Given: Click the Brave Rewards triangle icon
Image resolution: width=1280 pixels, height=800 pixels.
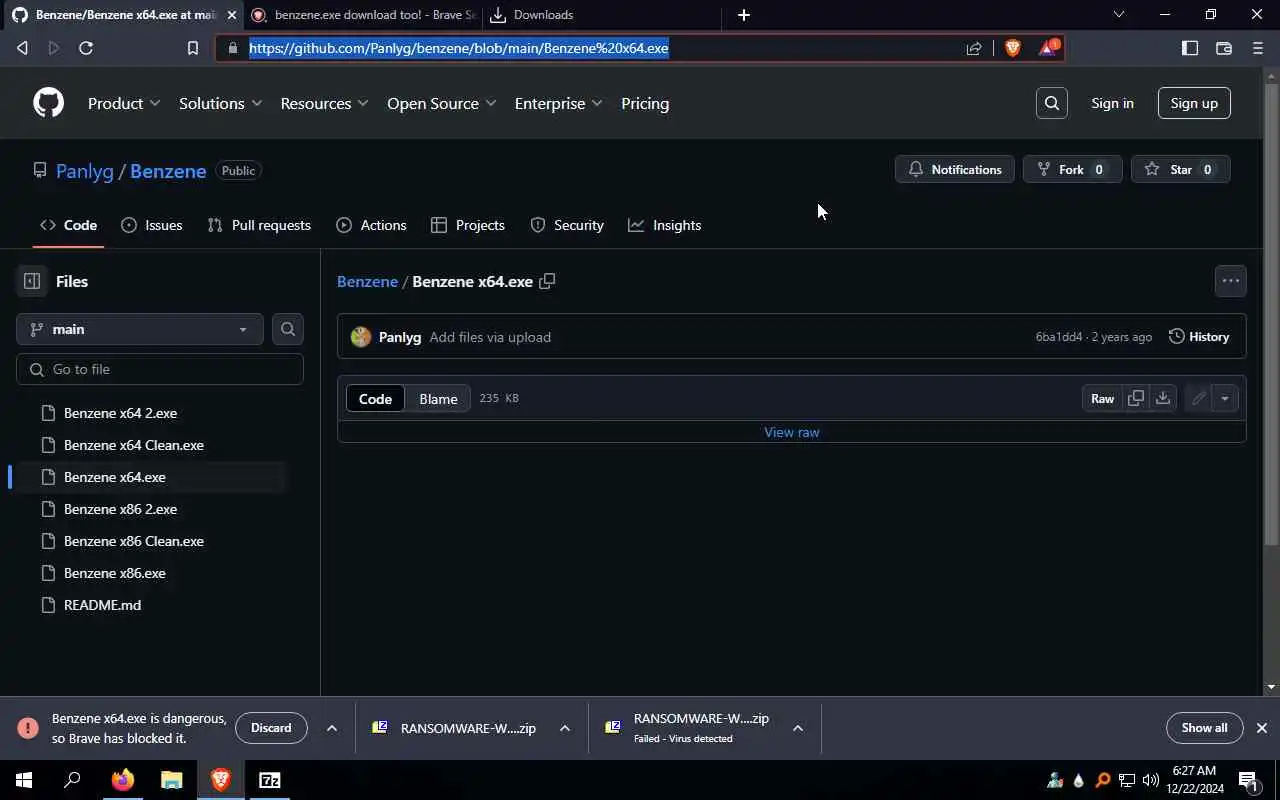Looking at the screenshot, I should coord(1047,48).
